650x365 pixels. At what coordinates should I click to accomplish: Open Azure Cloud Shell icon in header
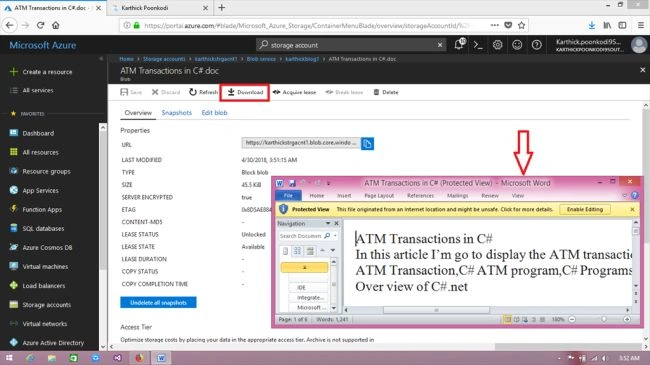478,45
